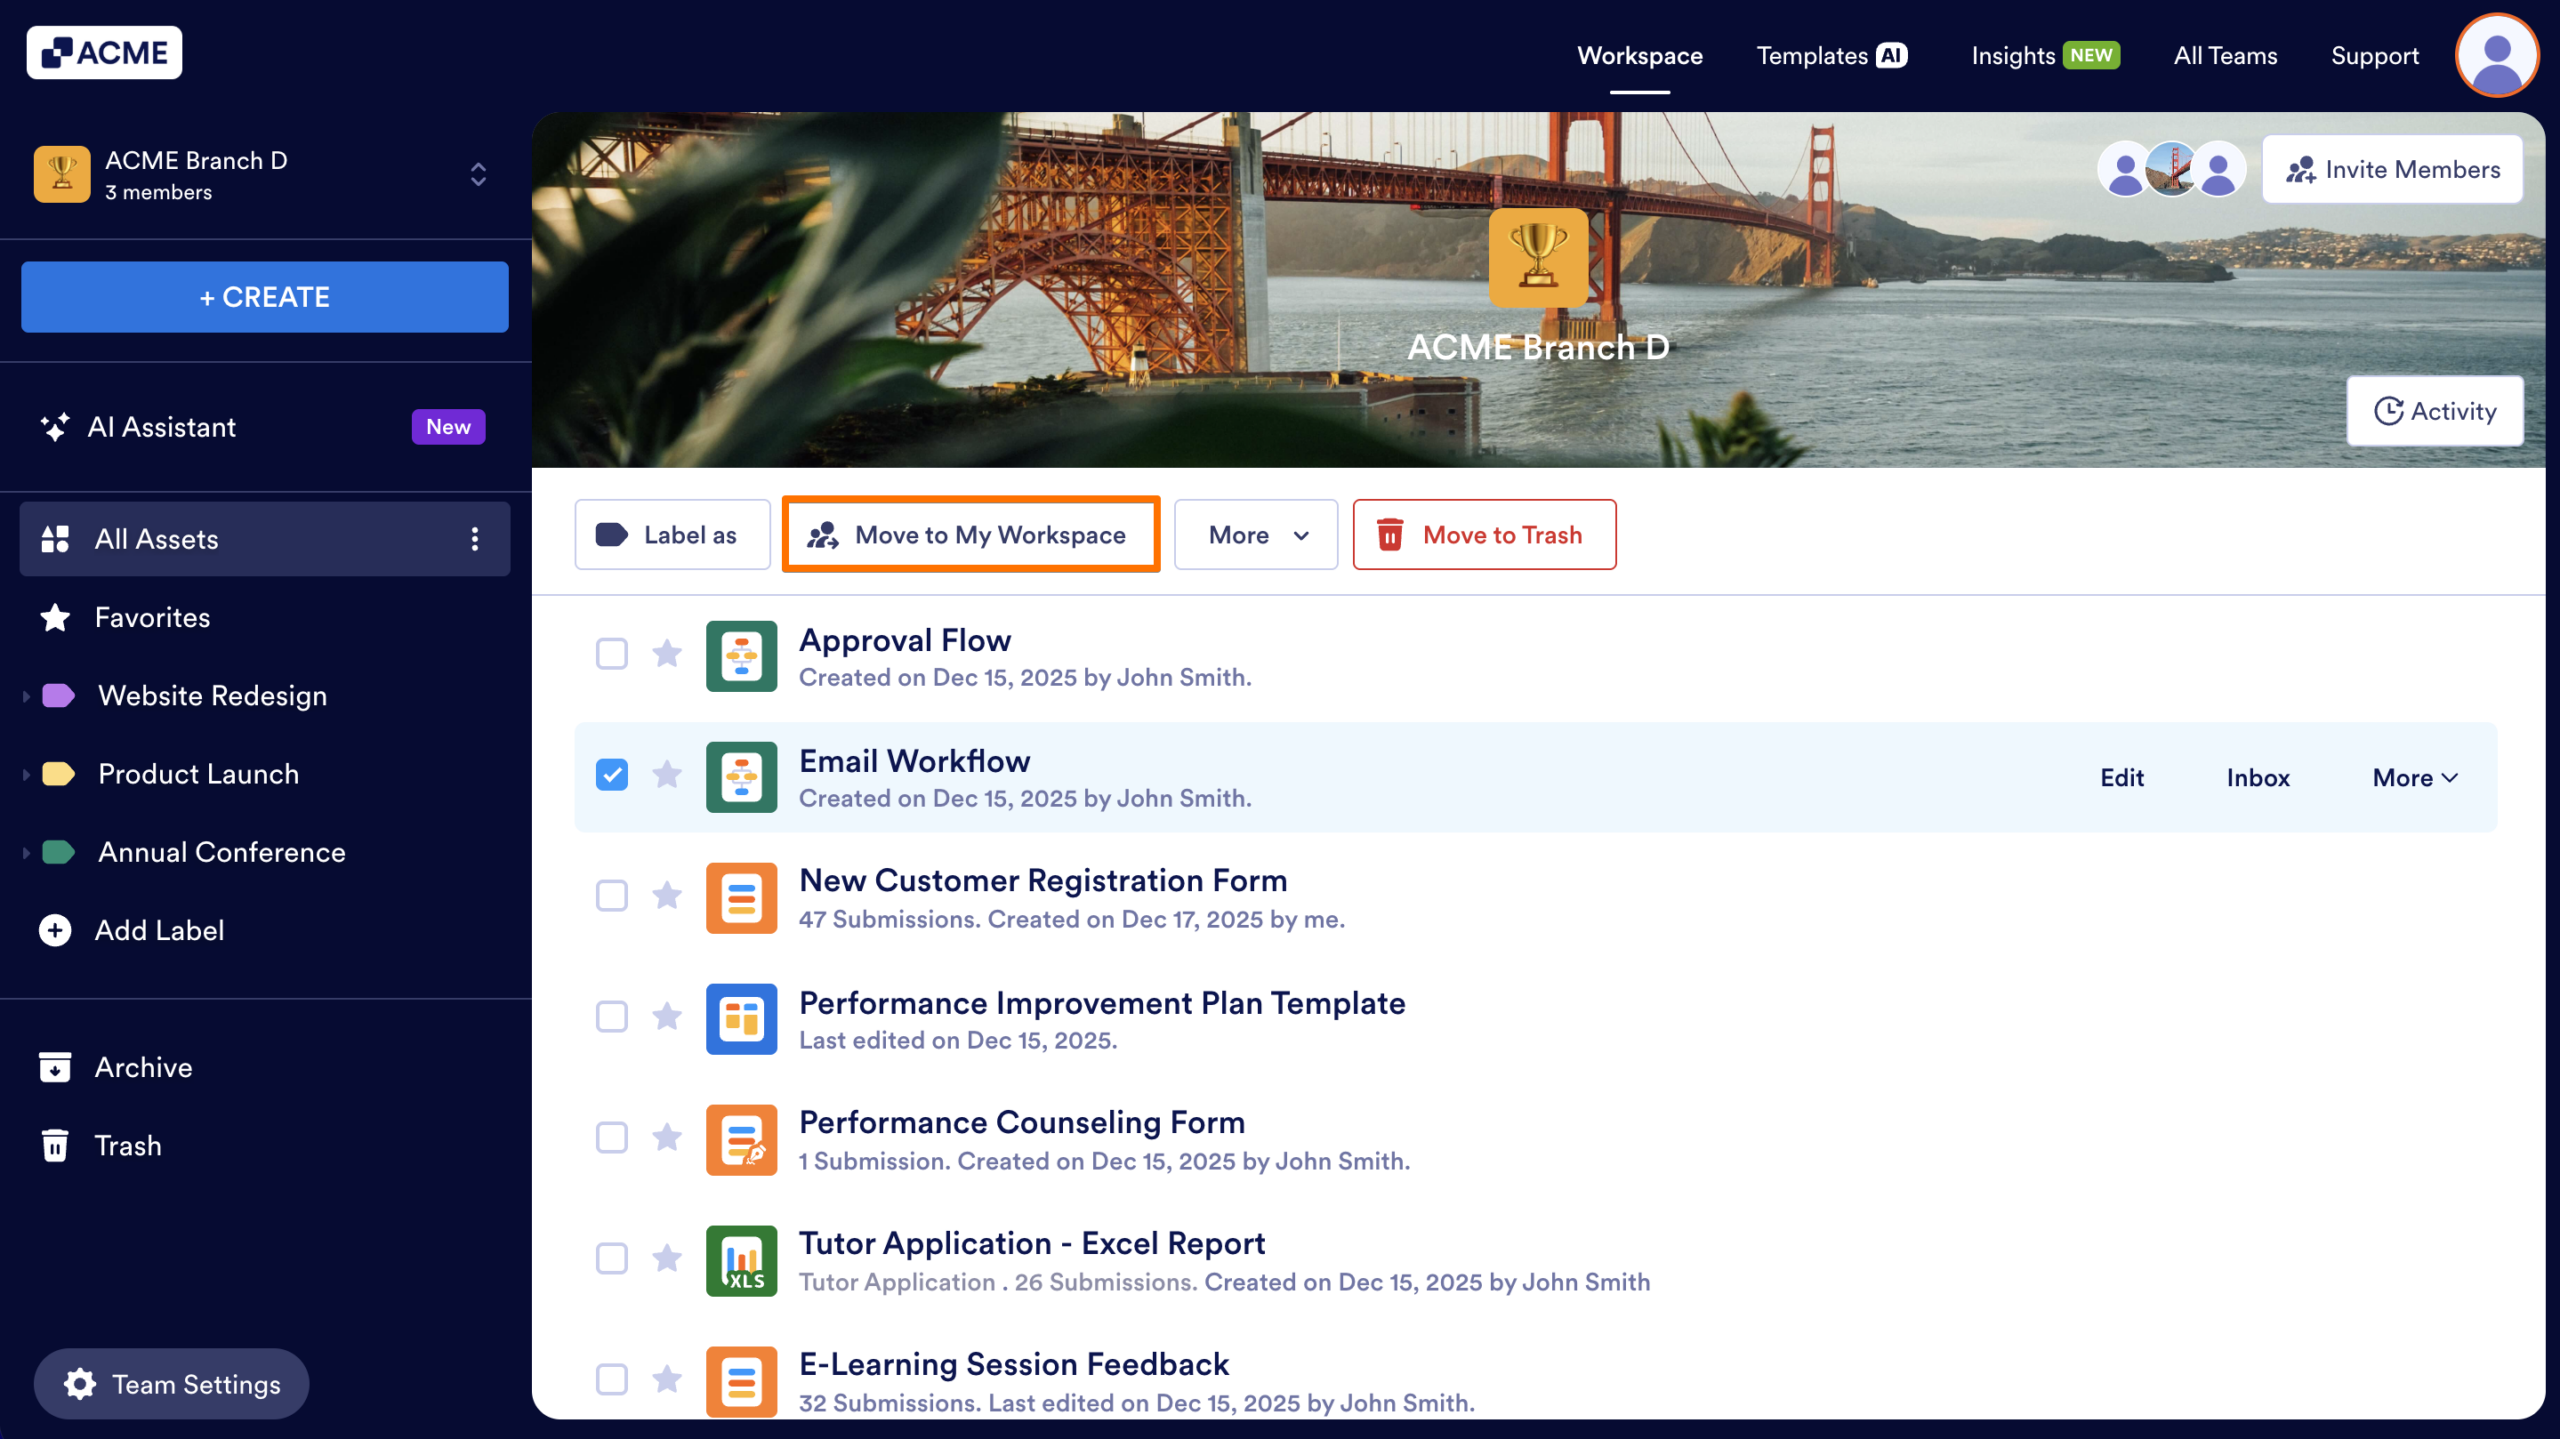
Task: Star the Performance Counseling Form
Action: tap(667, 1138)
